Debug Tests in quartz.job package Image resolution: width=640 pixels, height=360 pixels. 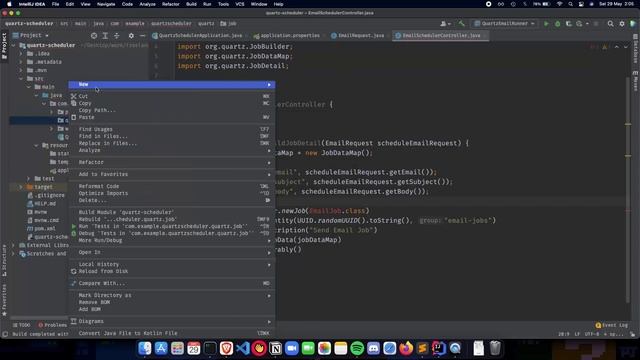click(x=171, y=233)
